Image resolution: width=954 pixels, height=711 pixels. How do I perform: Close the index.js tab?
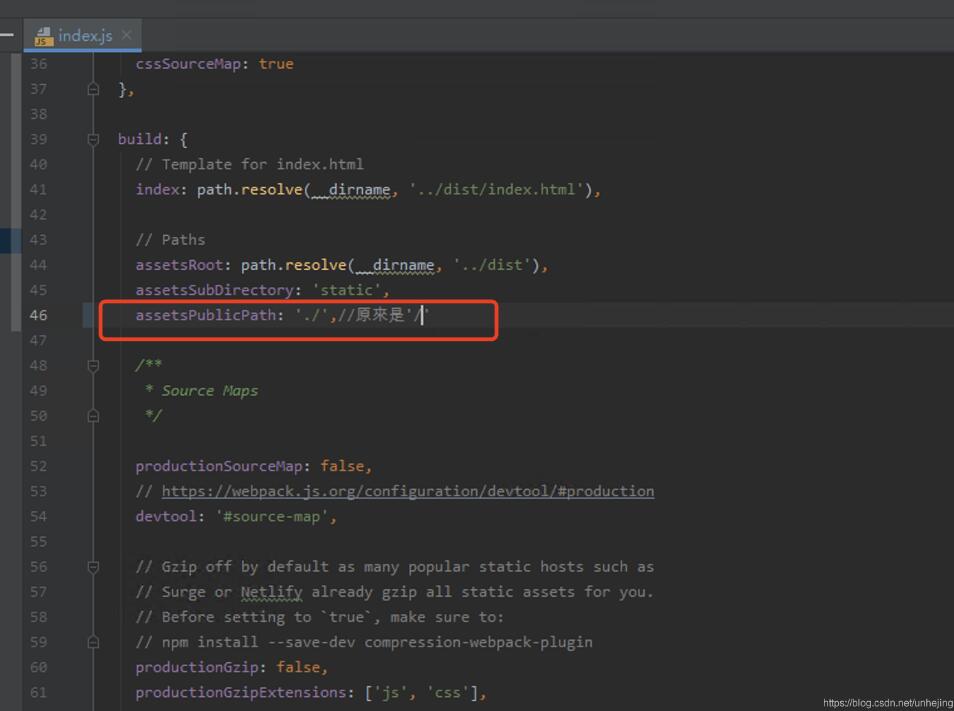coord(125,33)
